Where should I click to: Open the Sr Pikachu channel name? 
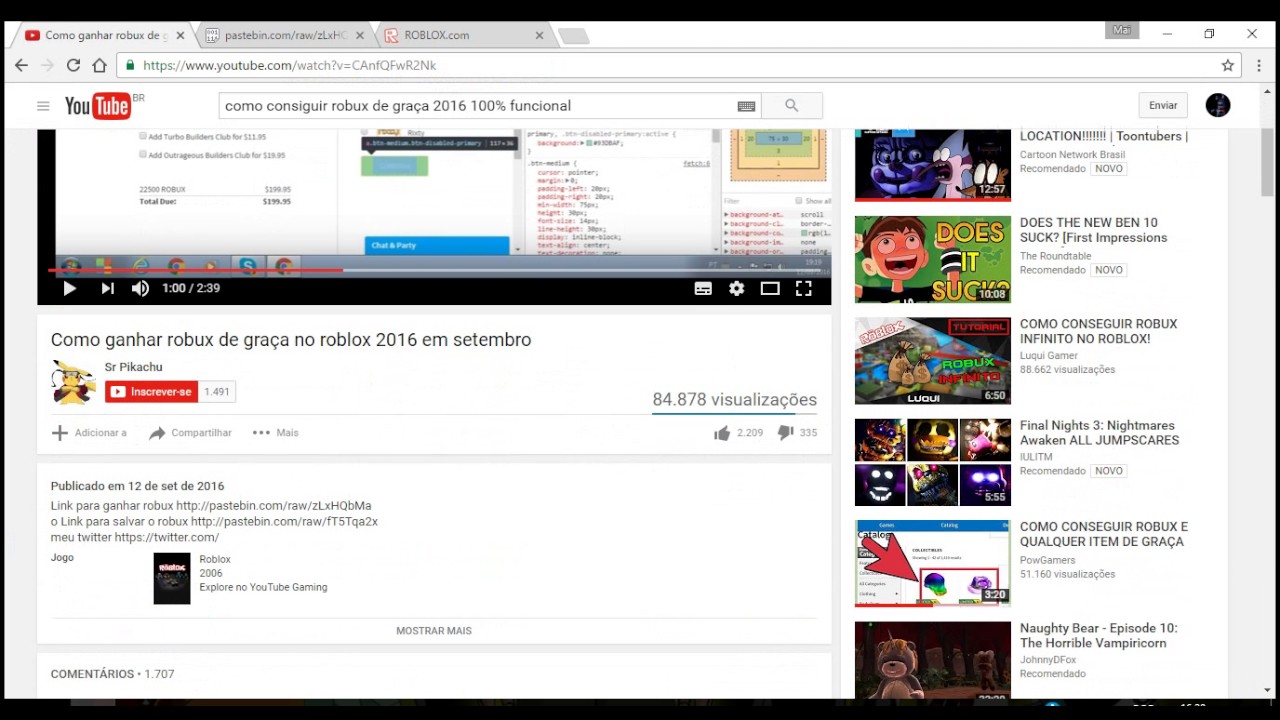tap(133, 367)
